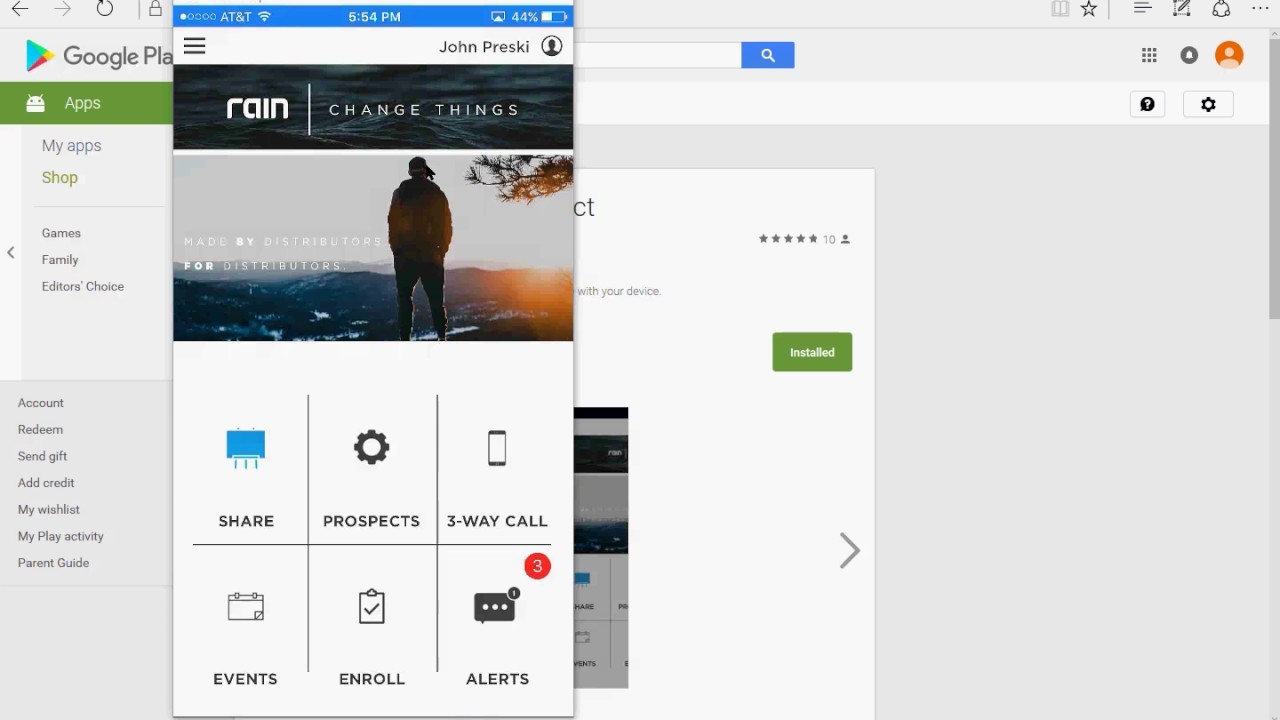This screenshot has height=720, width=1280.
Task: Start a 3-WAY CALL via phone icon
Action: pos(497,448)
